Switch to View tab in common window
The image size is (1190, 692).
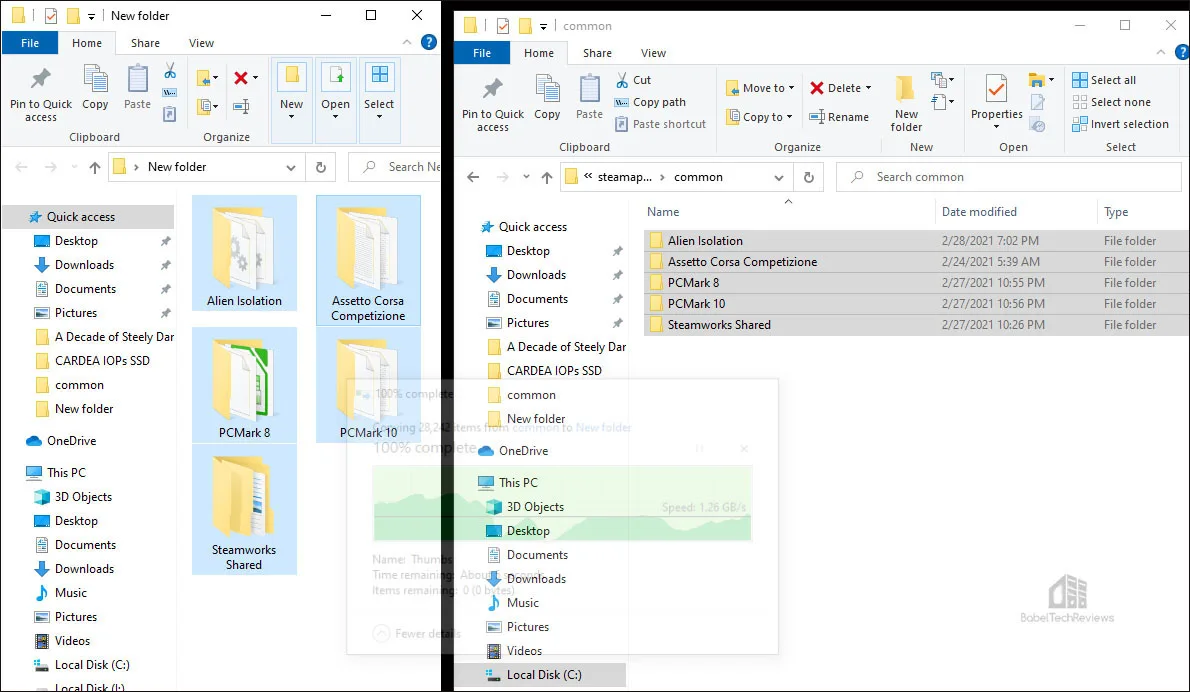(x=653, y=53)
